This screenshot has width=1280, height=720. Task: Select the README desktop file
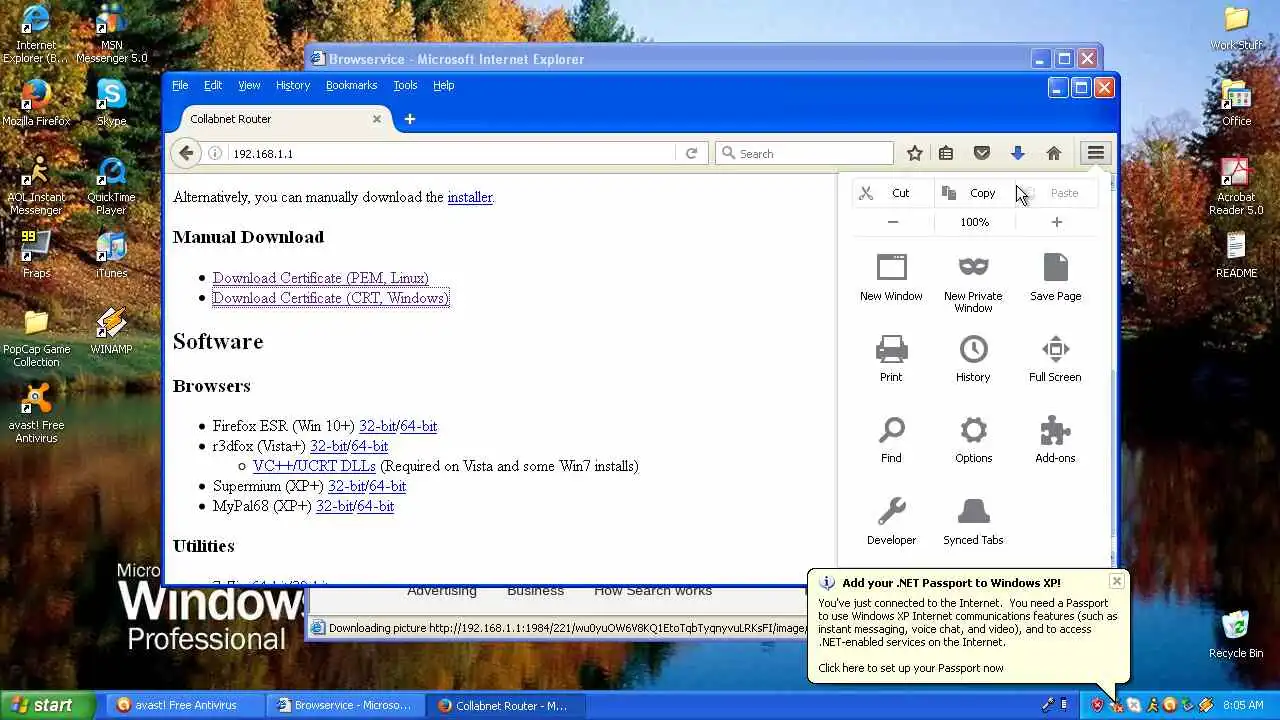click(x=1236, y=255)
